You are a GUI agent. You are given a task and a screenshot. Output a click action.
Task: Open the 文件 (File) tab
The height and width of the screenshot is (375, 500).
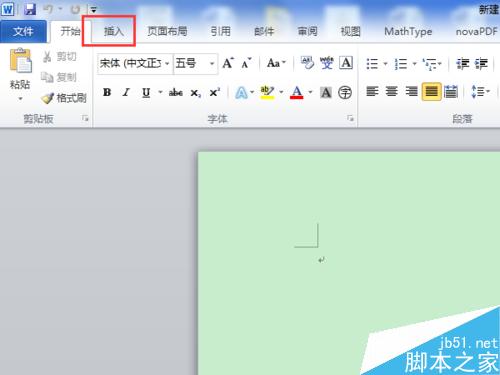pyautogui.click(x=23, y=32)
